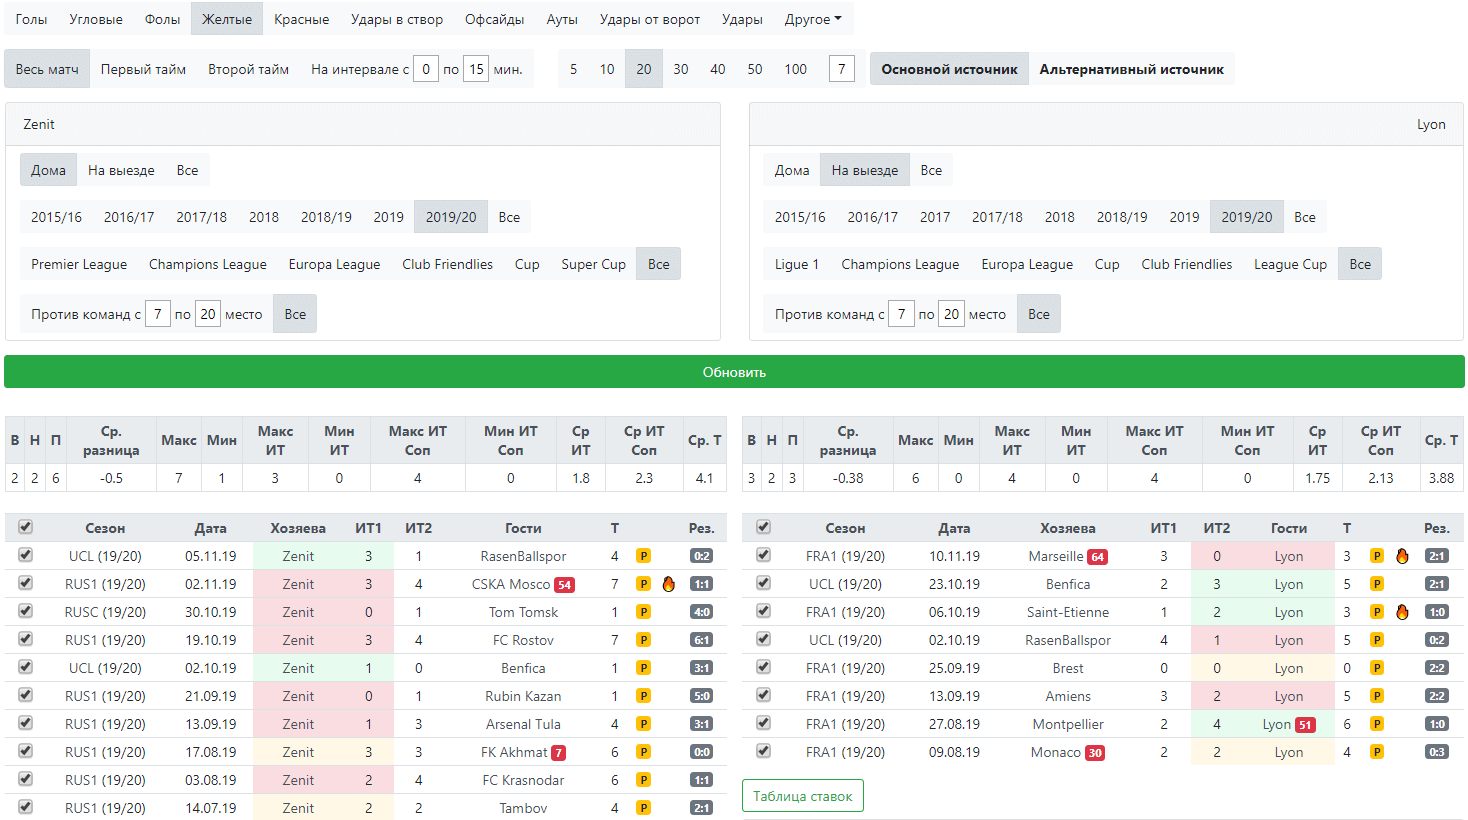The width and height of the screenshot is (1468, 820).
Task: Select 2018/19 season for Zenit
Action: pyautogui.click(x=326, y=217)
